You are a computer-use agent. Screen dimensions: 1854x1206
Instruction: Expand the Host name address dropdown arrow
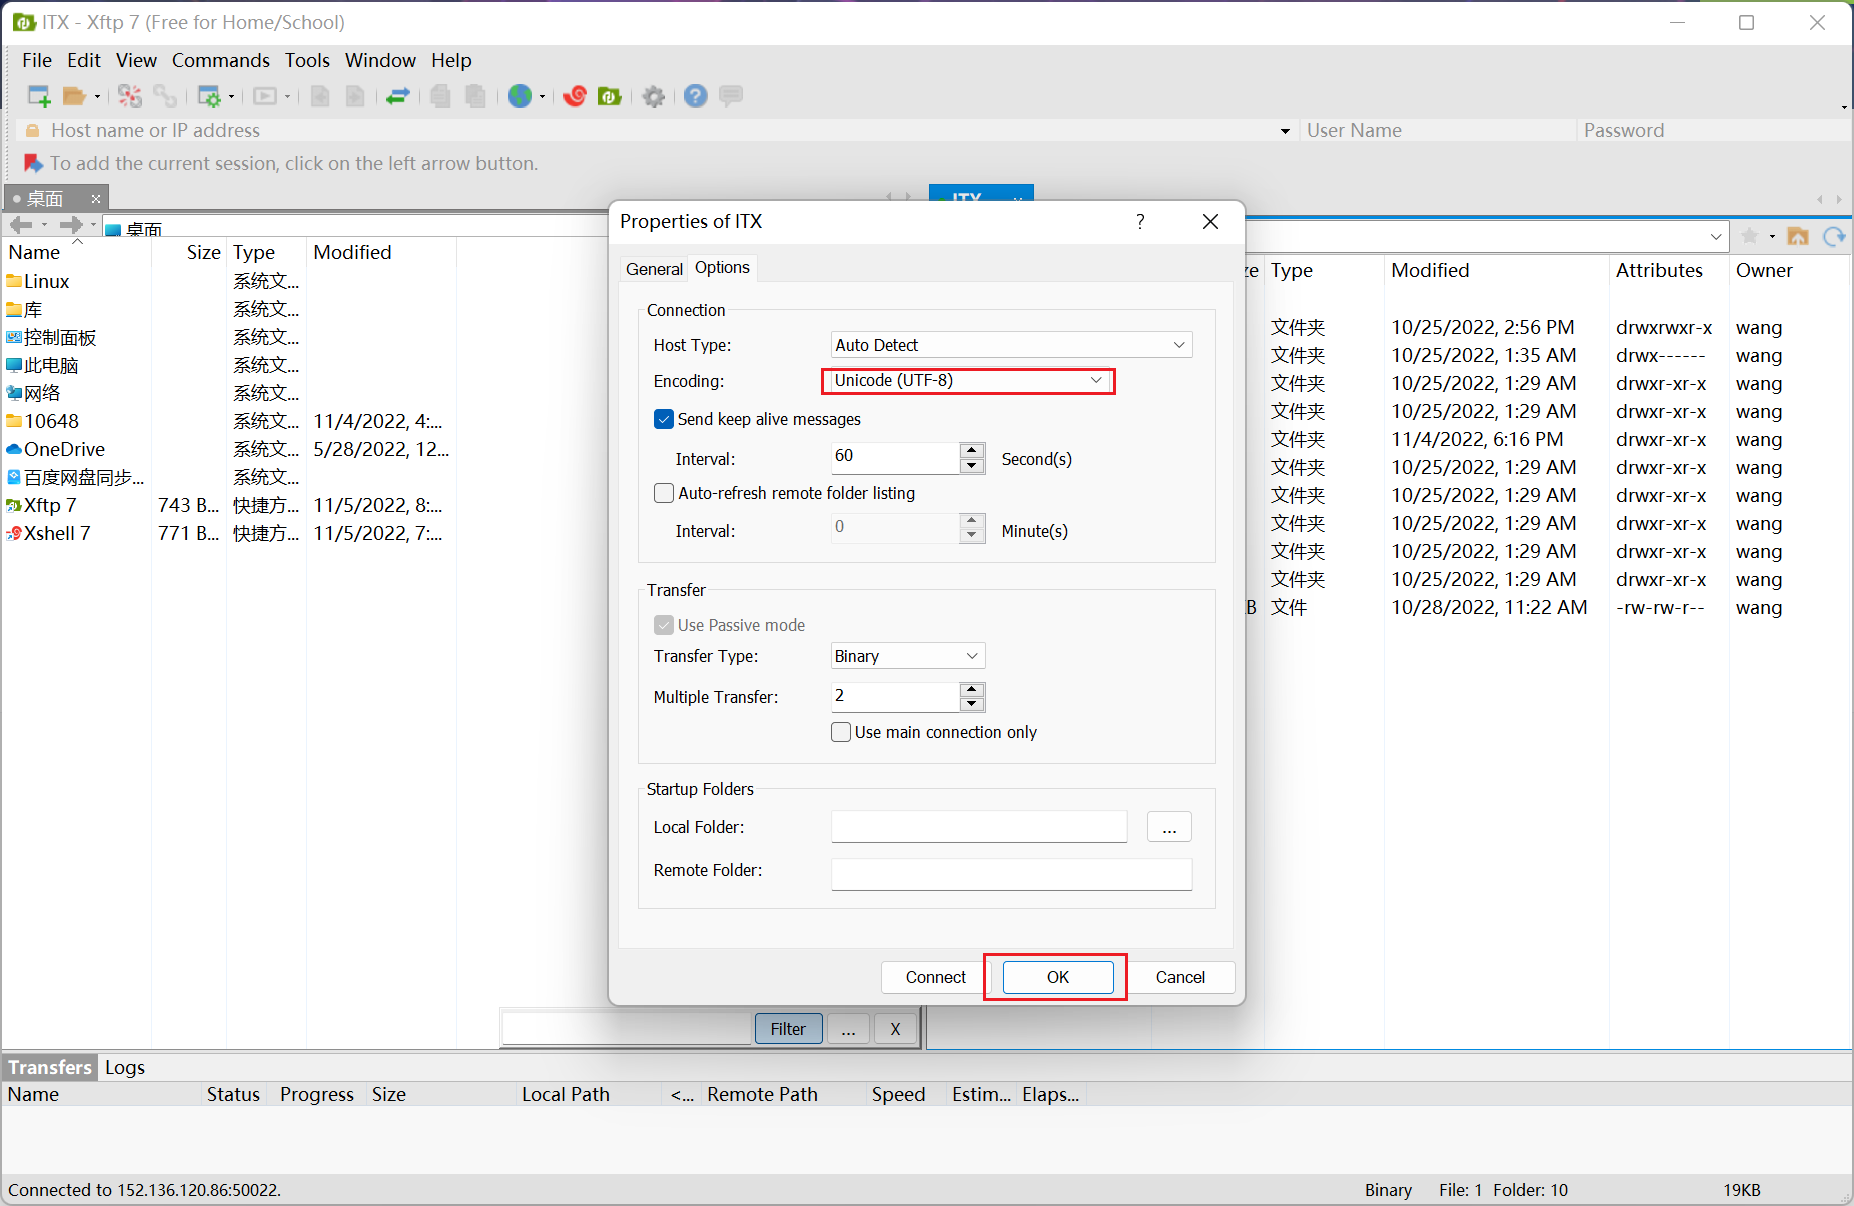point(1285,131)
